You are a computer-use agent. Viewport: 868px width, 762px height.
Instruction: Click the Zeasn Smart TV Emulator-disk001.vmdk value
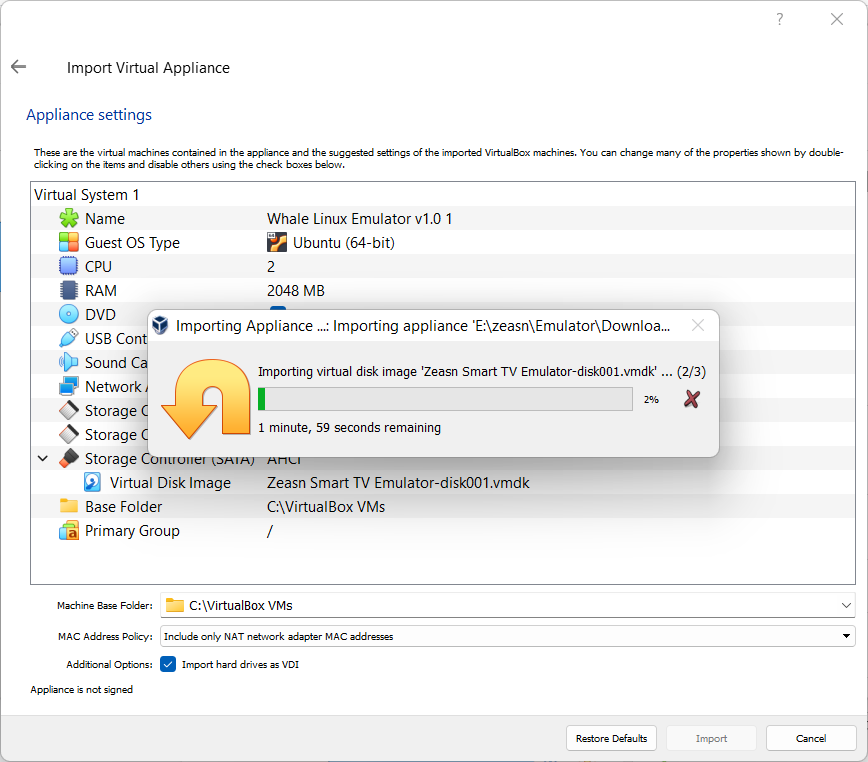(398, 483)
